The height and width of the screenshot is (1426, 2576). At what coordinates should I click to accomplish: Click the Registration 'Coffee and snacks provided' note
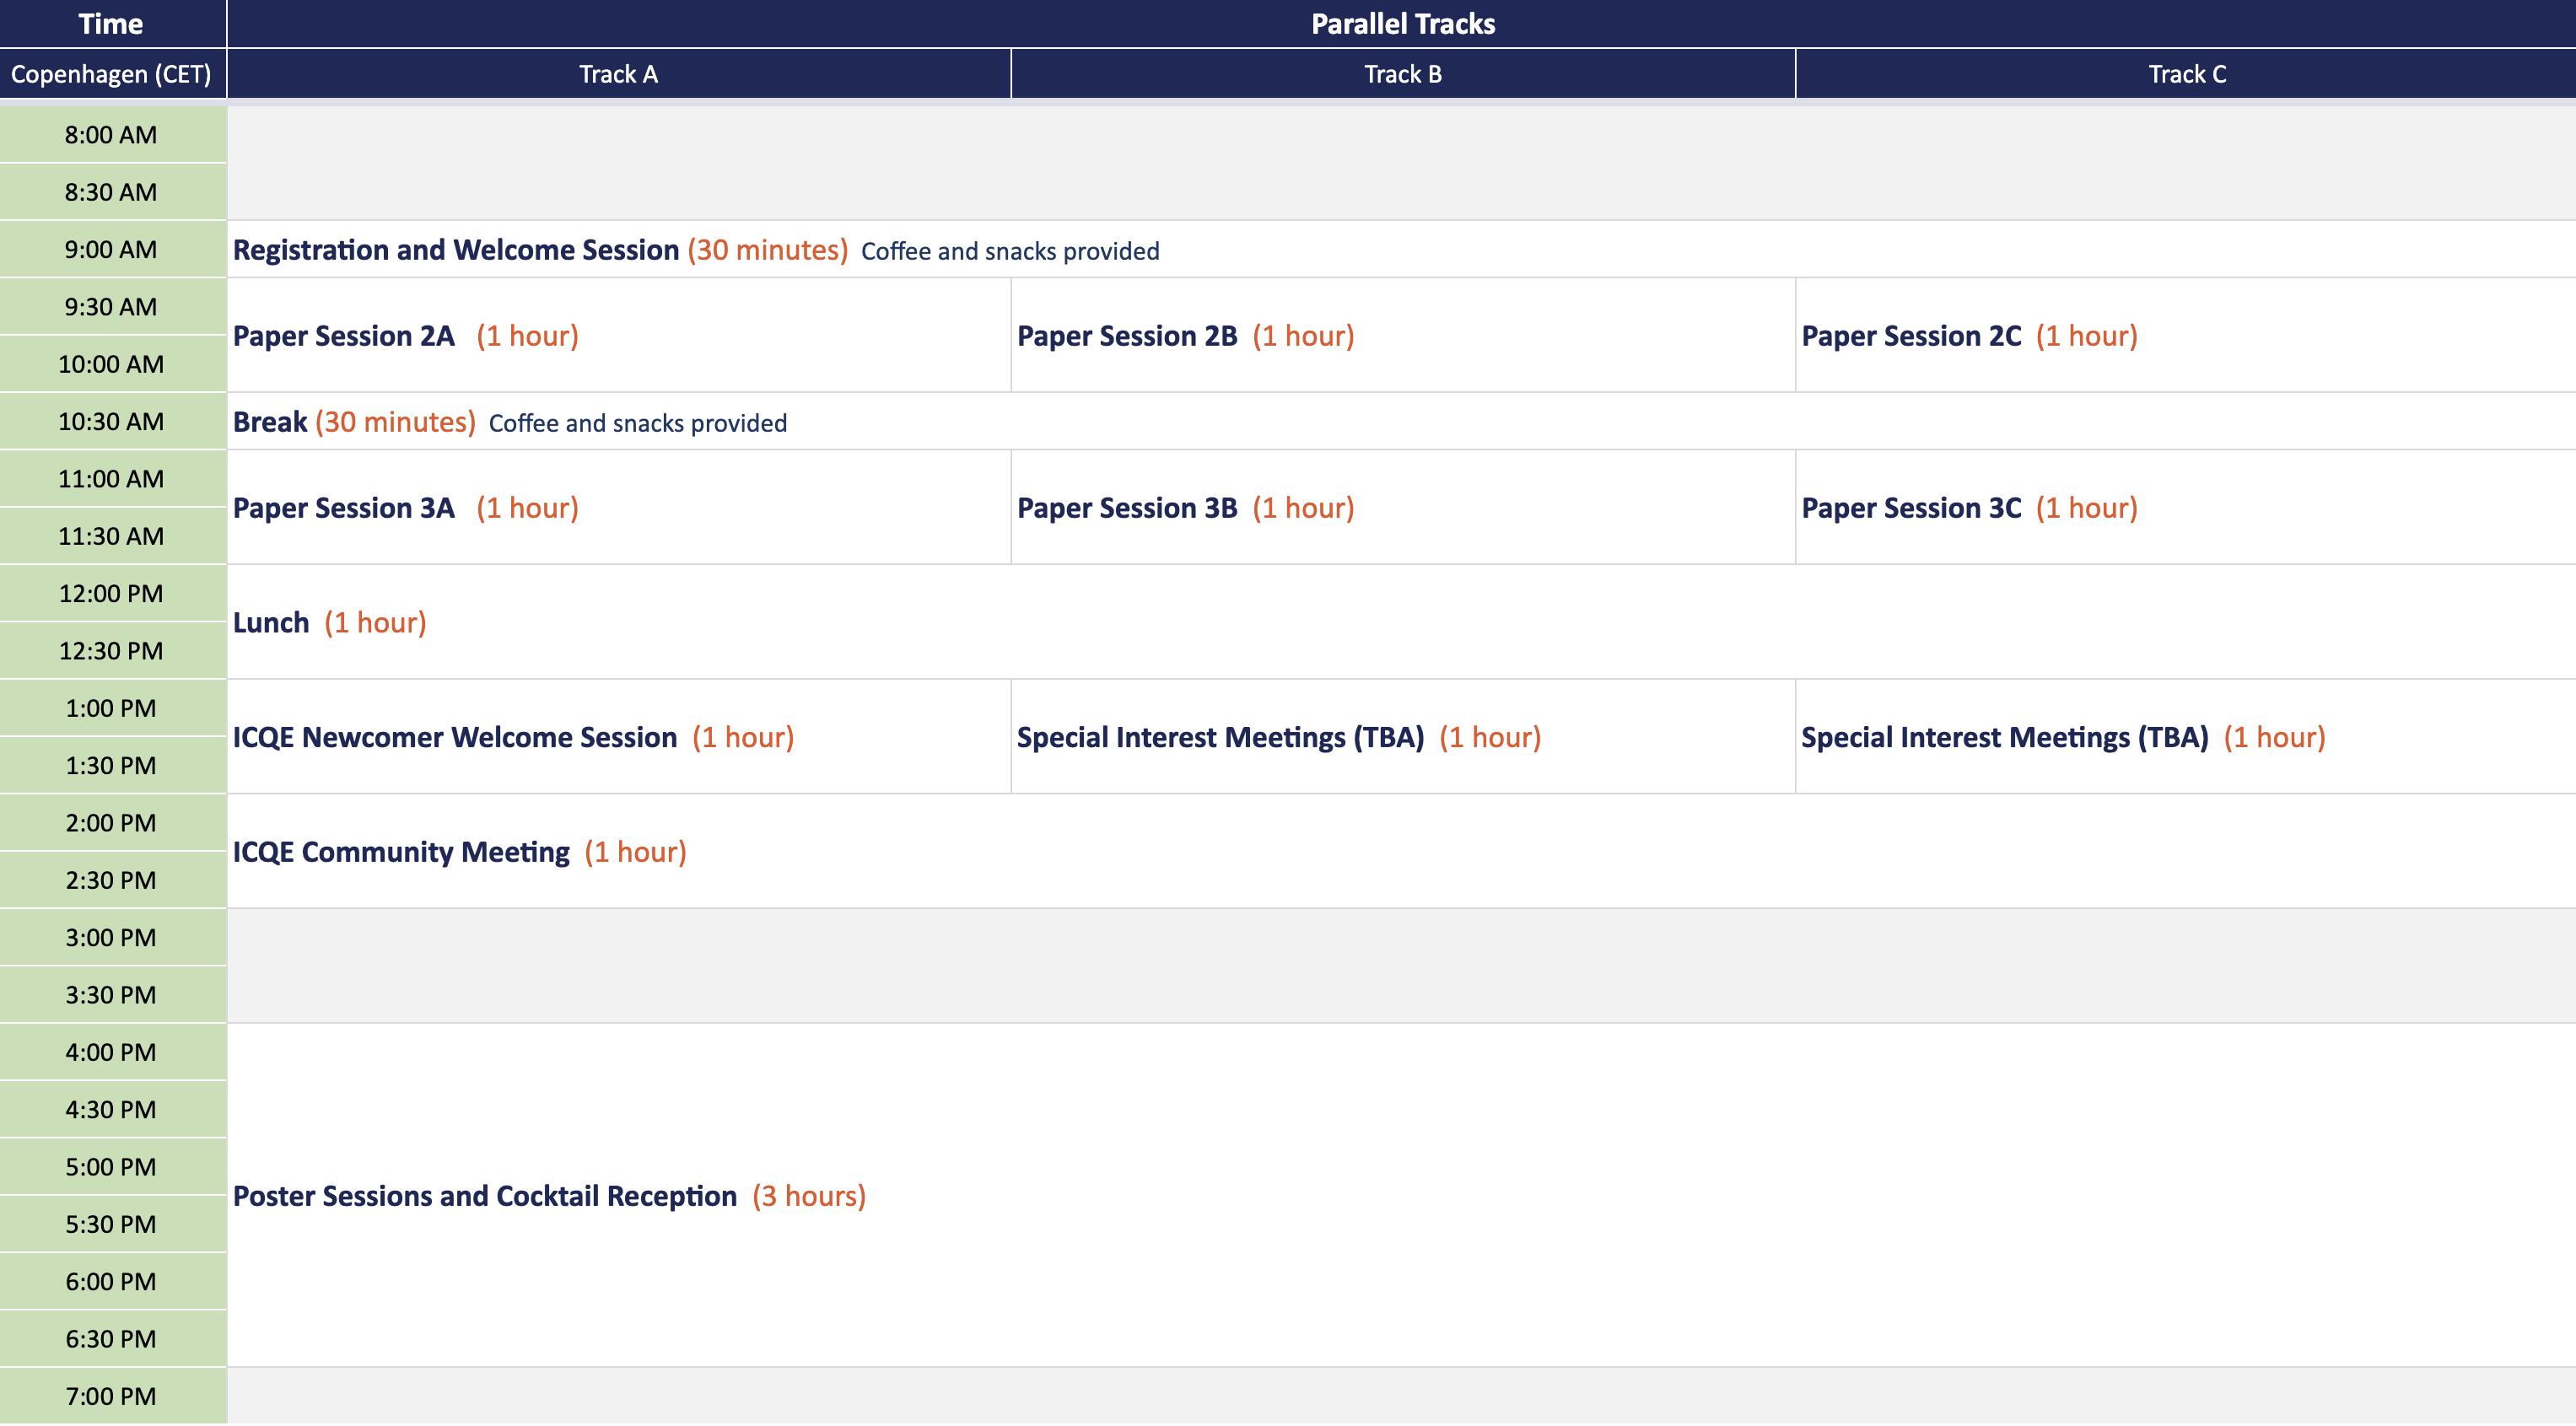coord(1010,251)
